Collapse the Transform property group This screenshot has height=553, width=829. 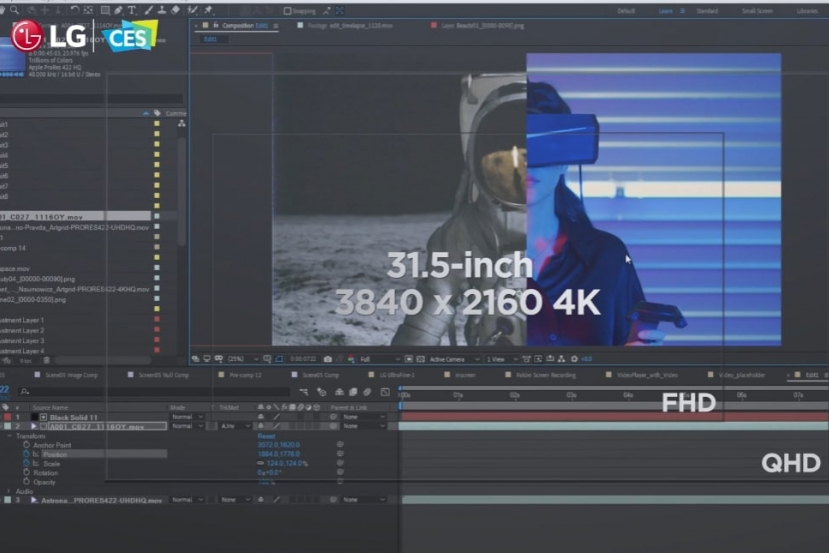point(10,436)
